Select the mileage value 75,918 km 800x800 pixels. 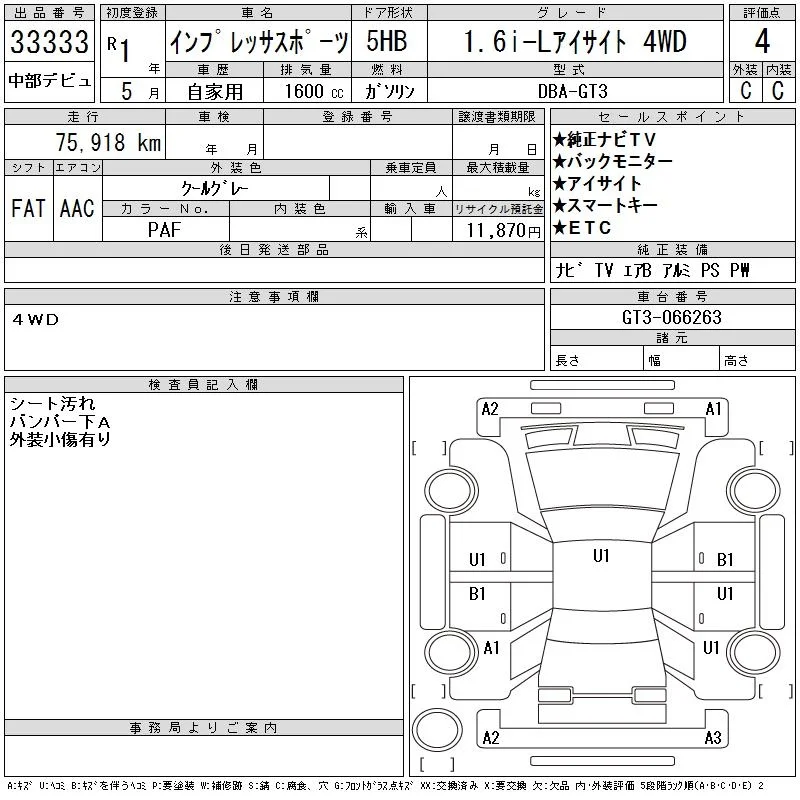(x=108, y=142)
